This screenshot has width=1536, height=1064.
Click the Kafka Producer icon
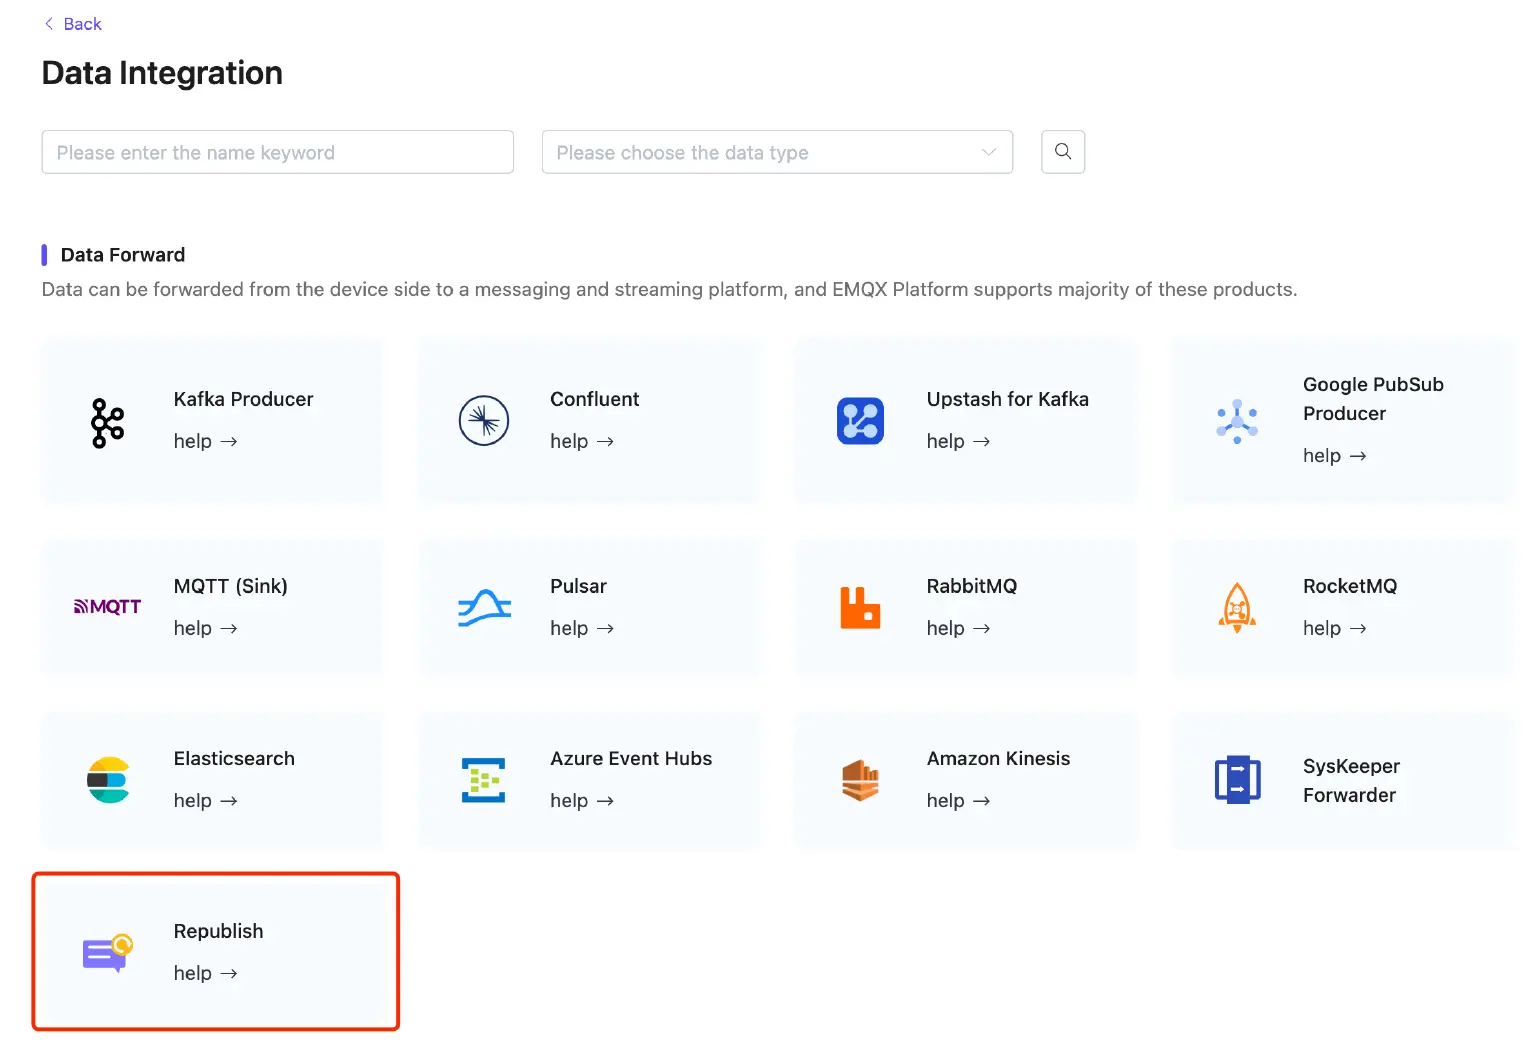click(108, 422)
